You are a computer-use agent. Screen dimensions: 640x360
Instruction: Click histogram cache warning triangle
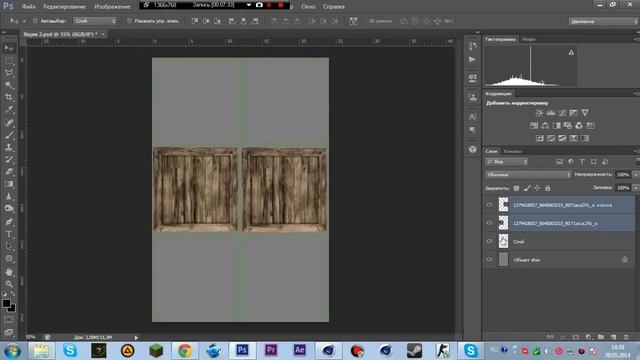(x=571, y=52)
